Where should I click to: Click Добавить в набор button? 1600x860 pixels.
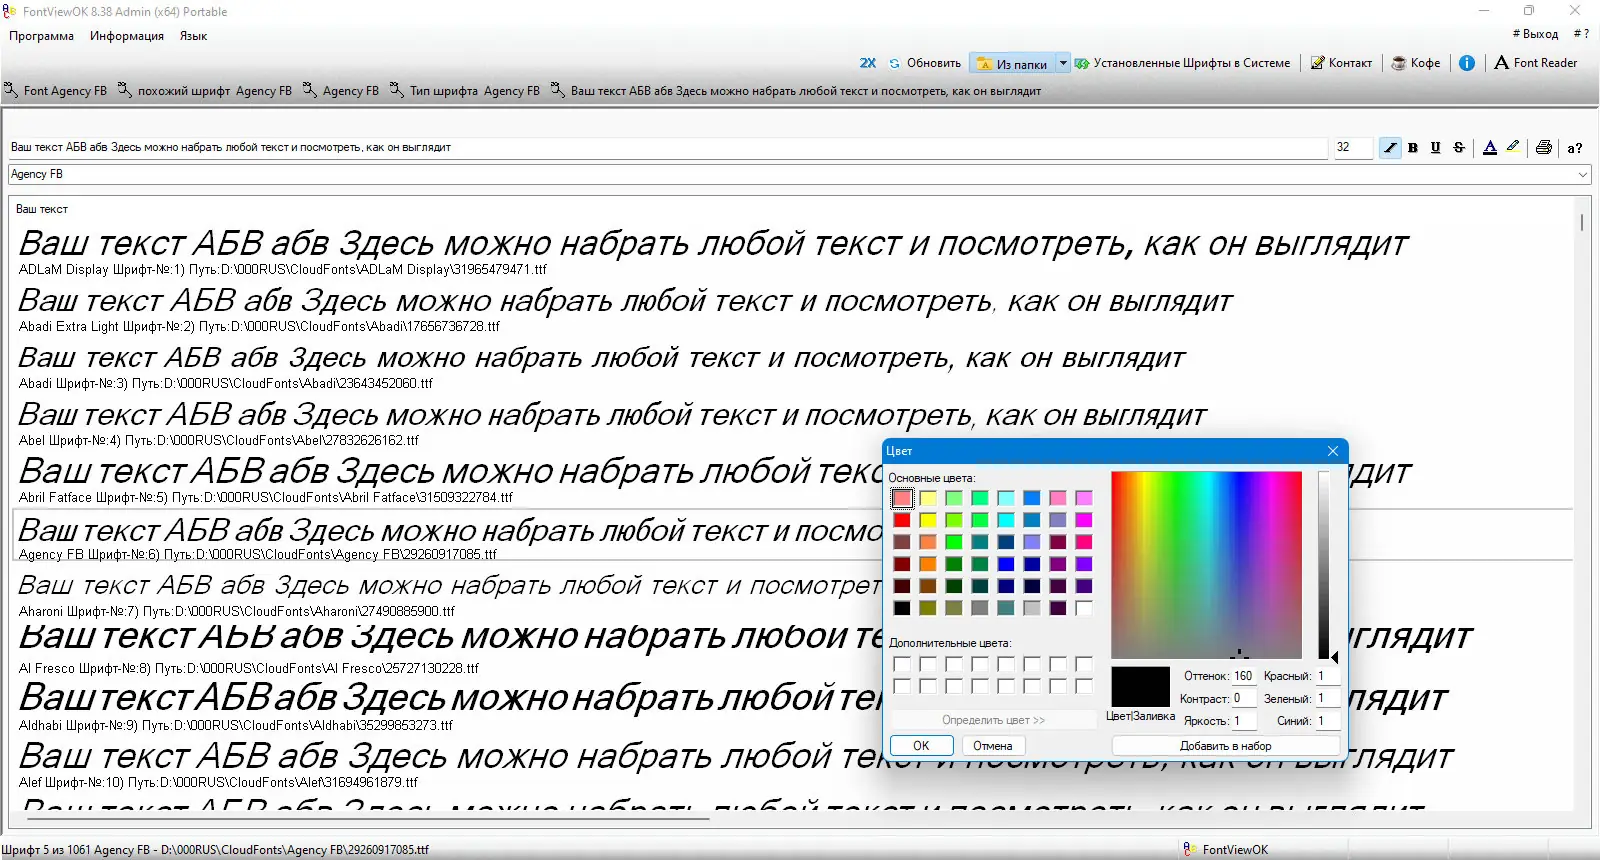pyautogui.click(x=1226, y=746)
